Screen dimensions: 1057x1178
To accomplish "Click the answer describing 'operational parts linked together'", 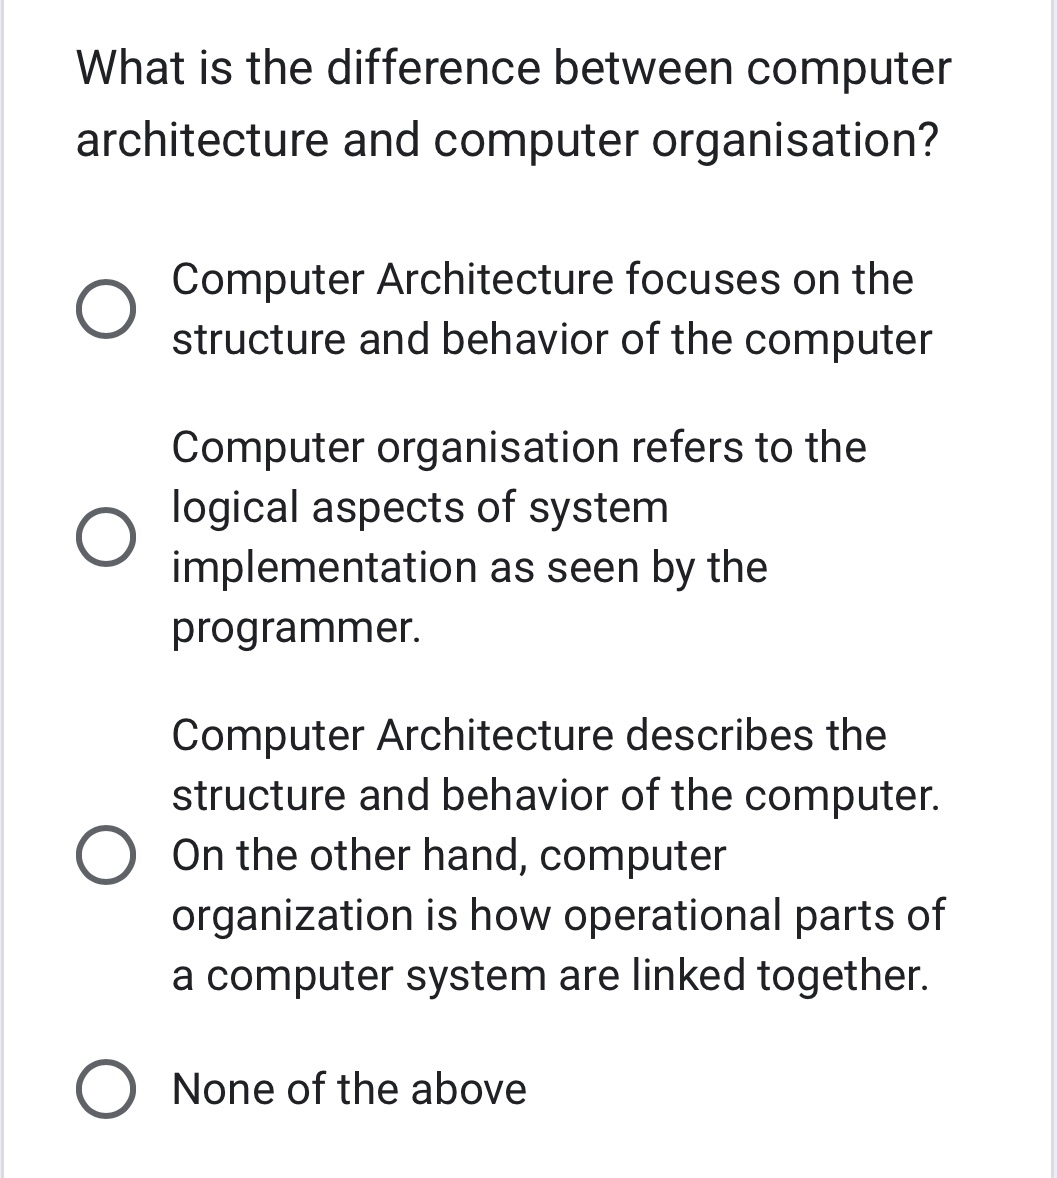I will click(x=558, y=913).
